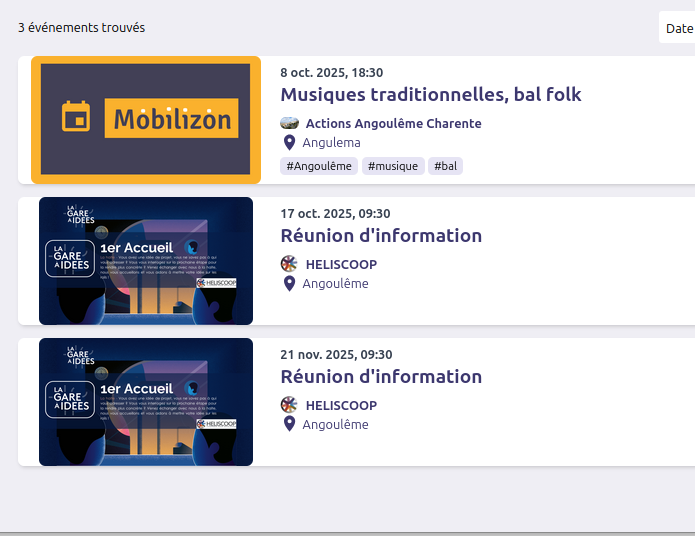Open Musiques traditionnelles, bal folk event title
Viewport: 695px width, 536px height.
click(x=430, y=95)
